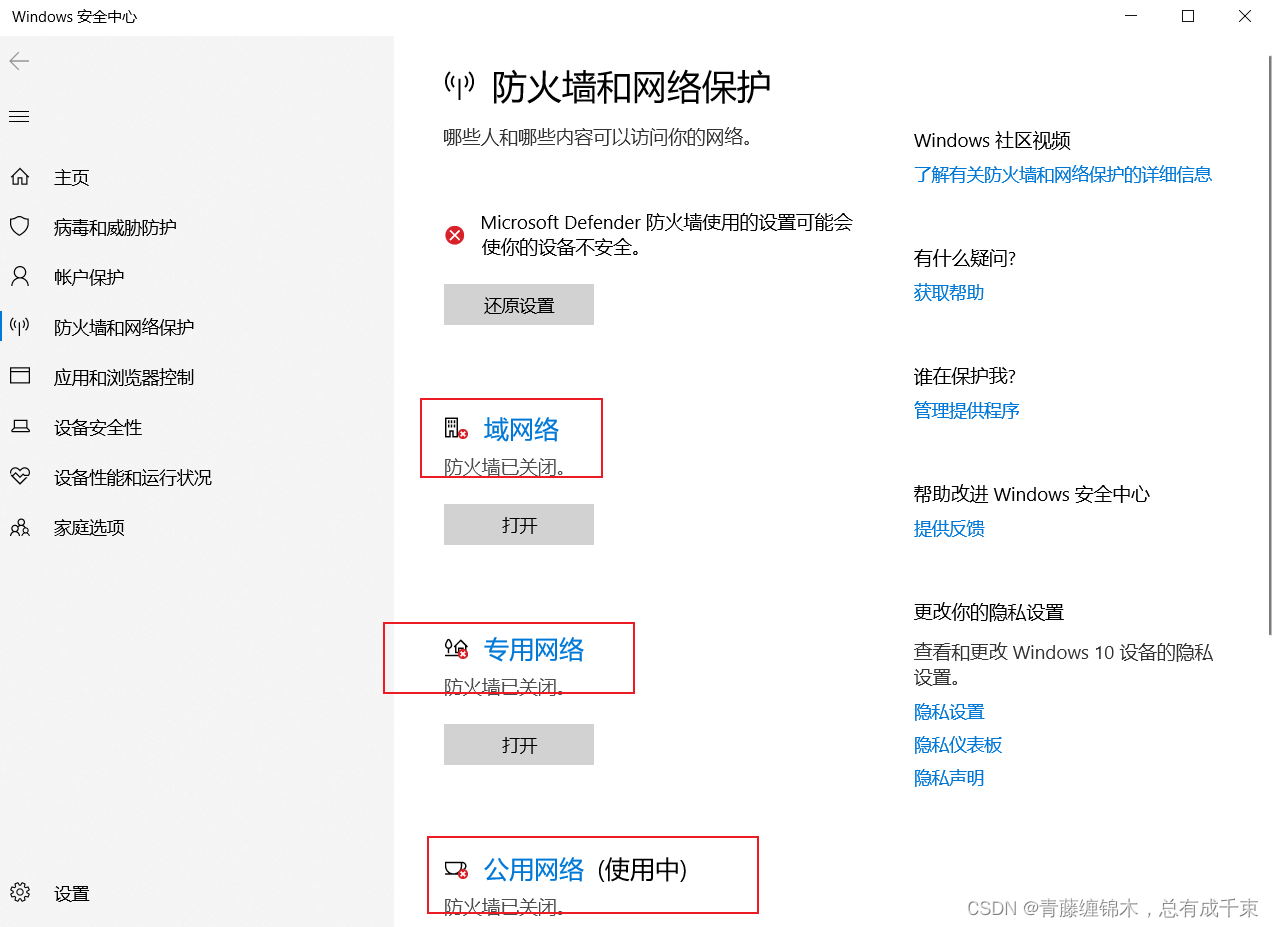1274x927 pixels.
Task: Click 还原设置 to restore firewall settings
Action: 518,304
